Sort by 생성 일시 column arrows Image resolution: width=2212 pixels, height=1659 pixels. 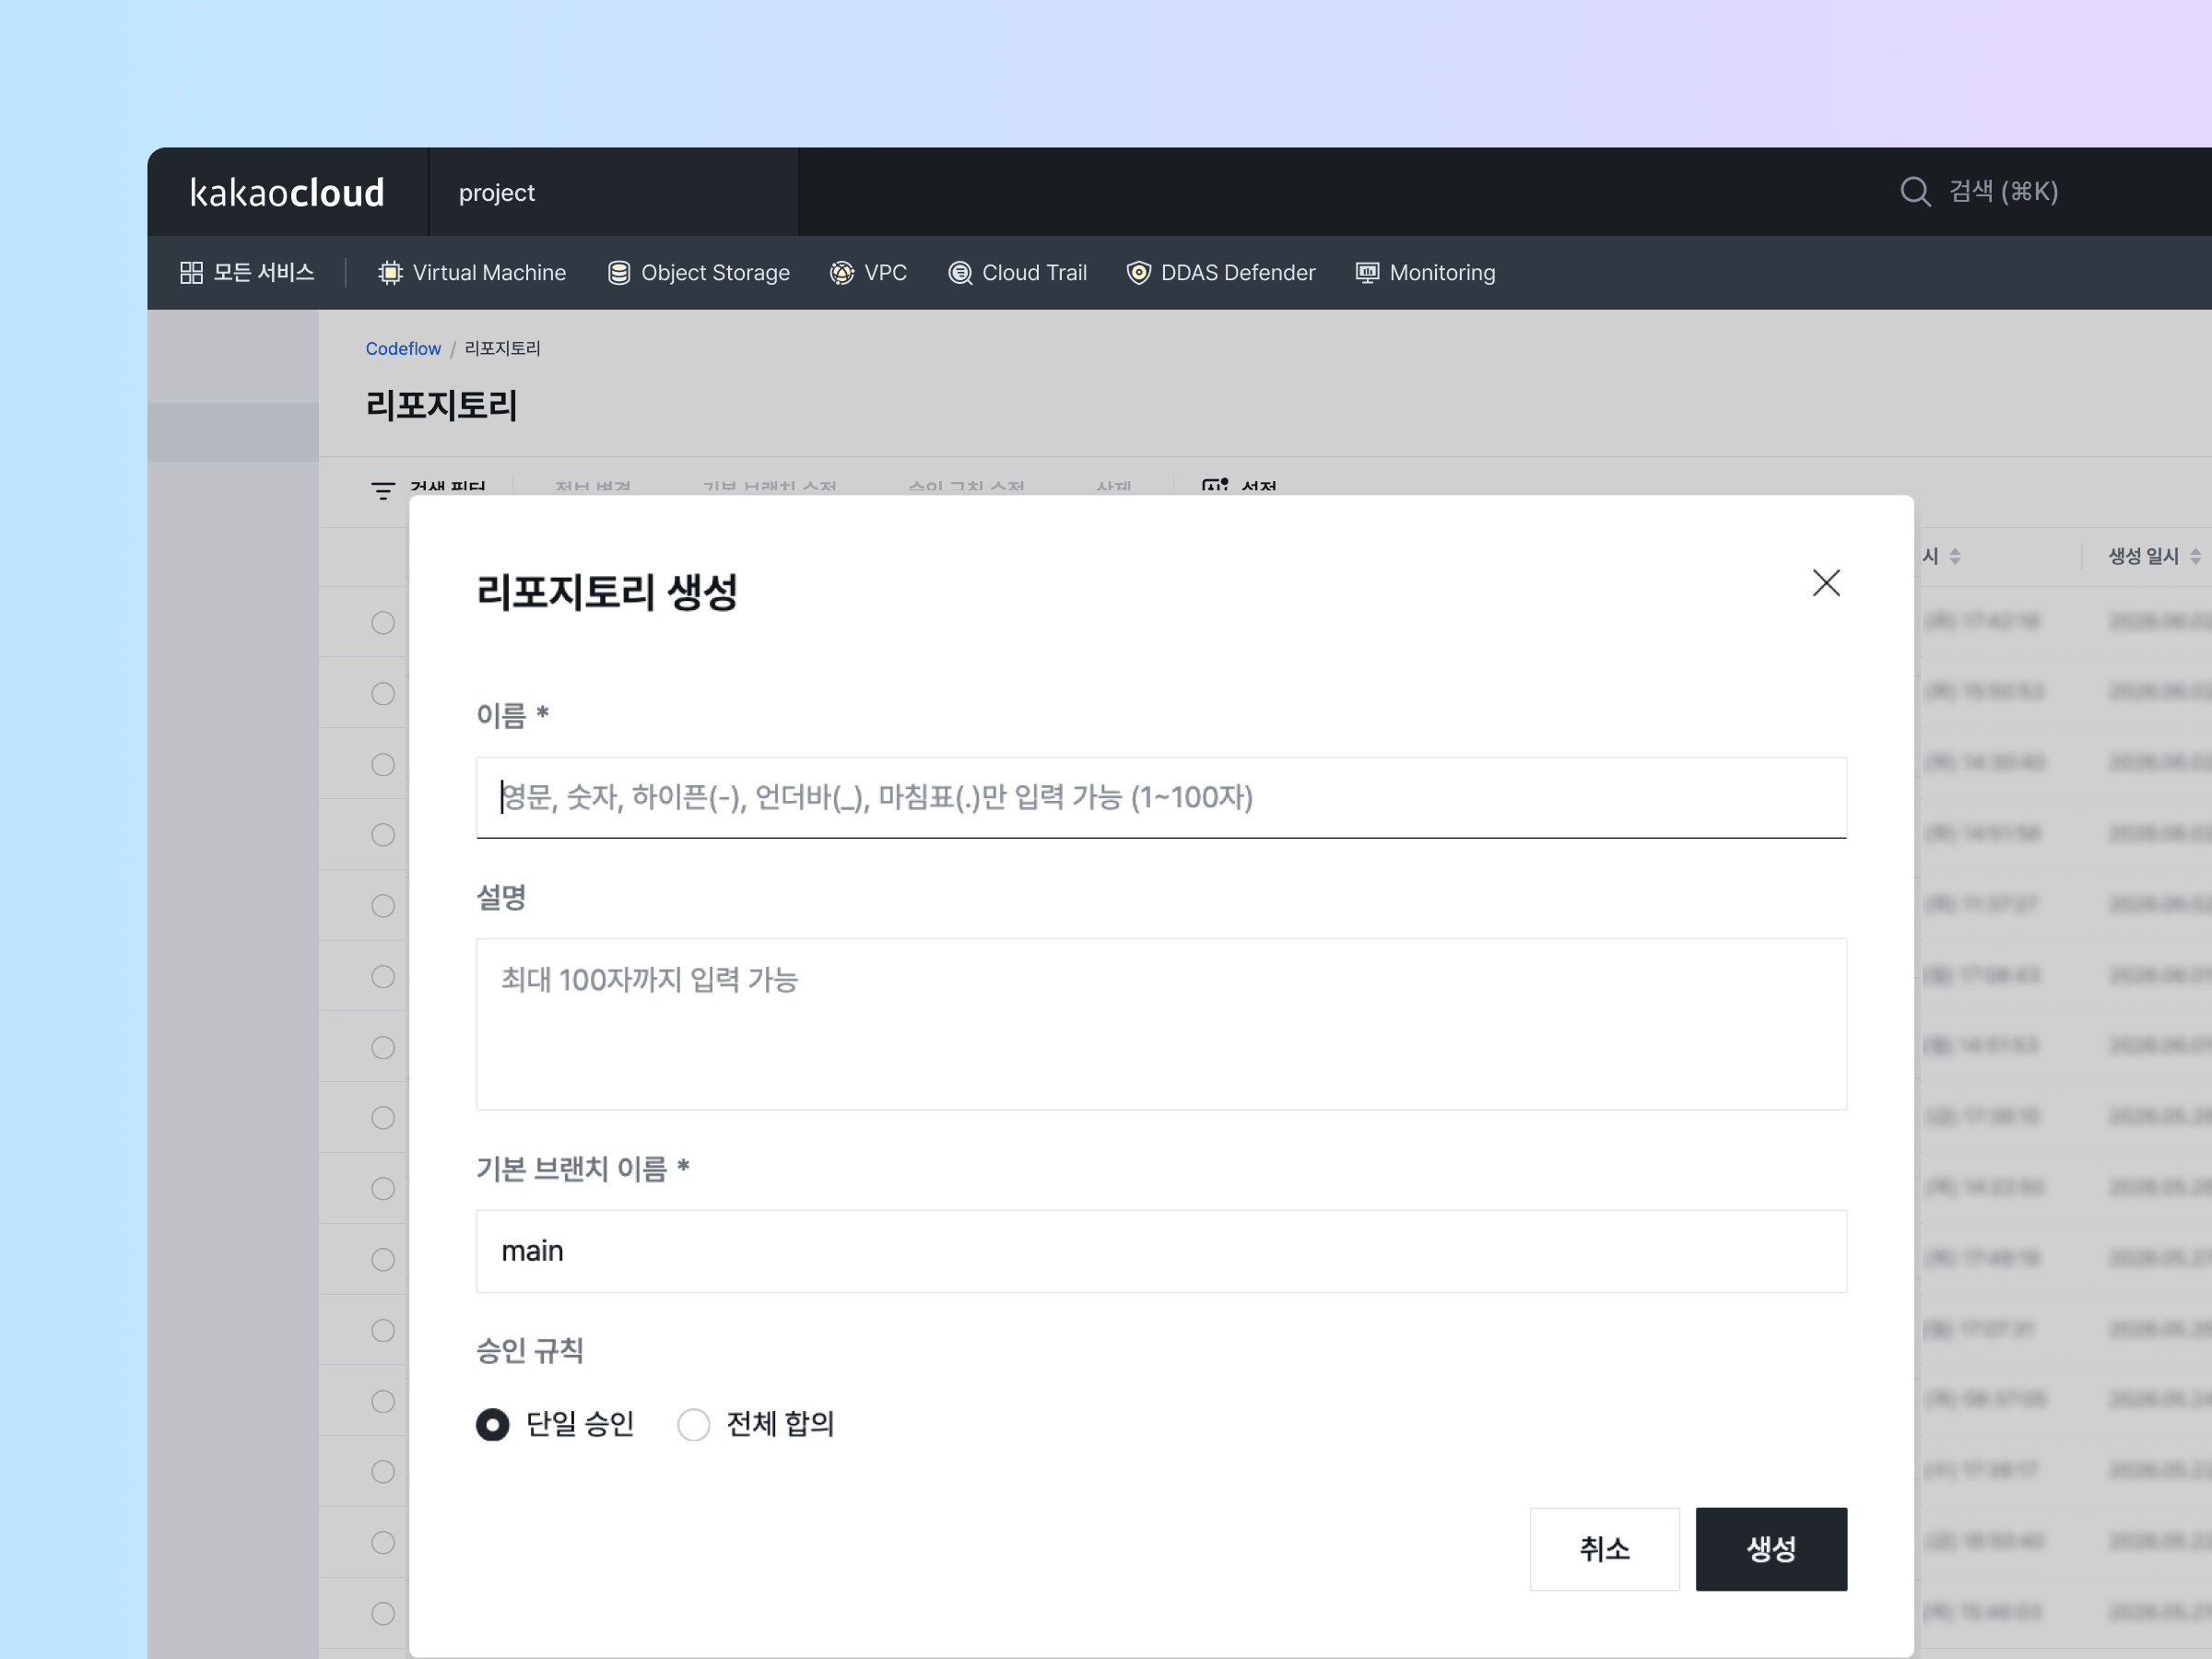click(x=2195, y=556)
